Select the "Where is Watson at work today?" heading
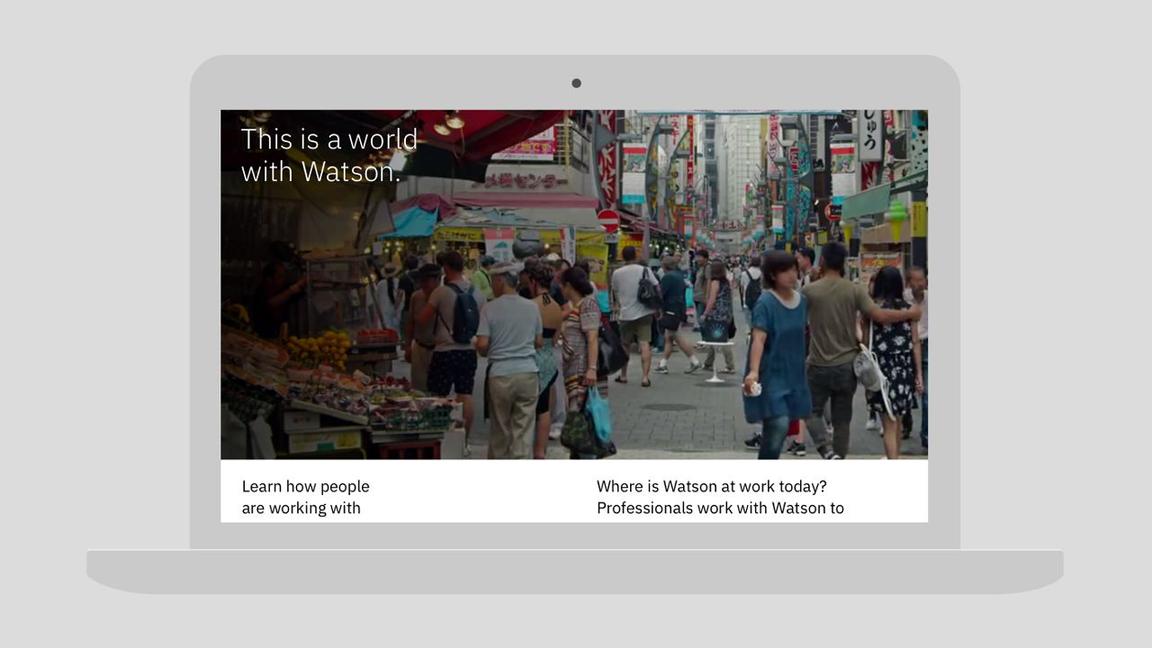This screenshot has height=648, width=1152. click(x=711, y=486)
